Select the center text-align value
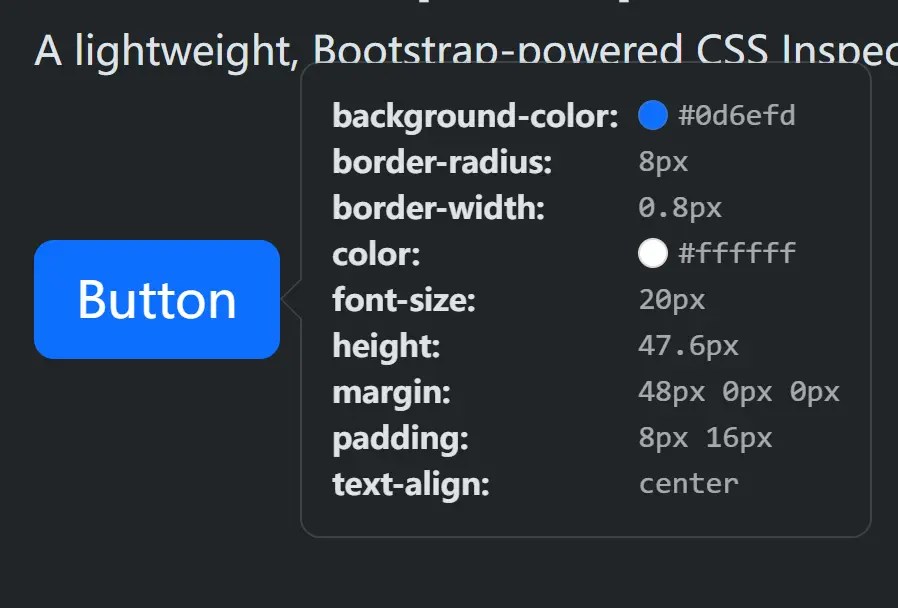Viewport: 898px width, 608px height. click(x=688, y=484)
